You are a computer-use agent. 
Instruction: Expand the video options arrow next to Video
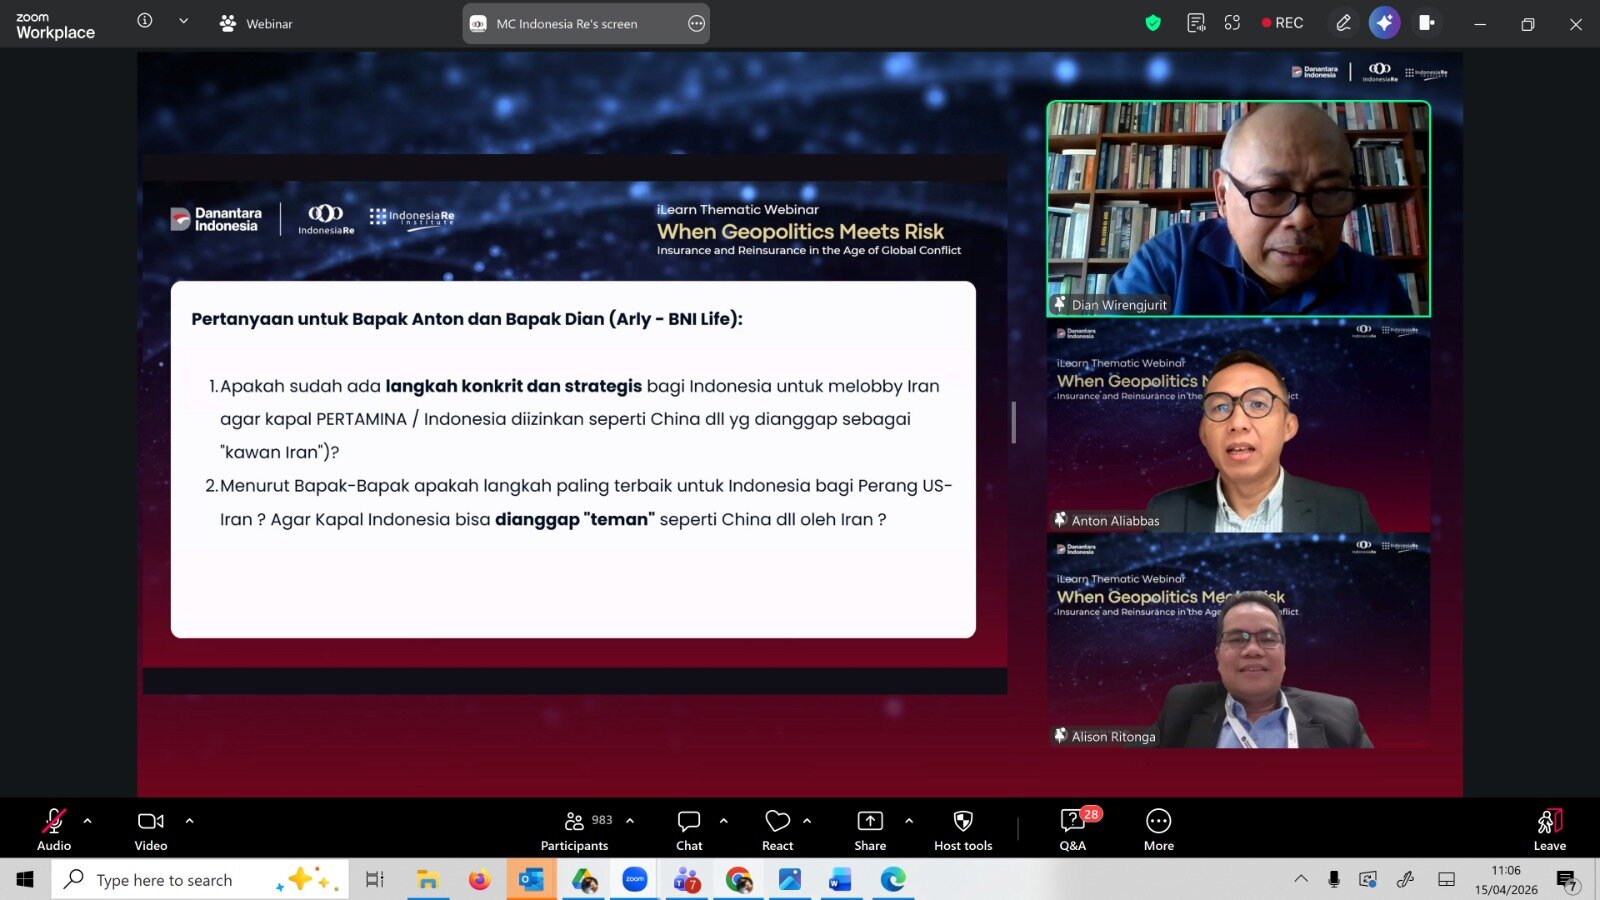[x=190, y=821]
